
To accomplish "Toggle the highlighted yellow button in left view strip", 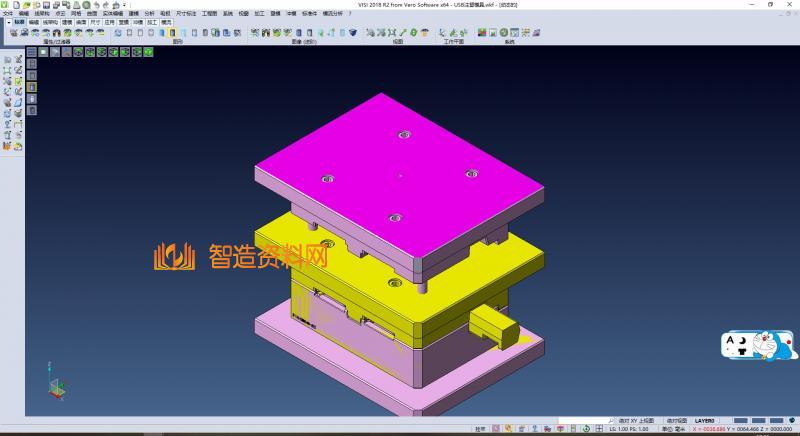I will pyautogui.click(x=31, y=87).
